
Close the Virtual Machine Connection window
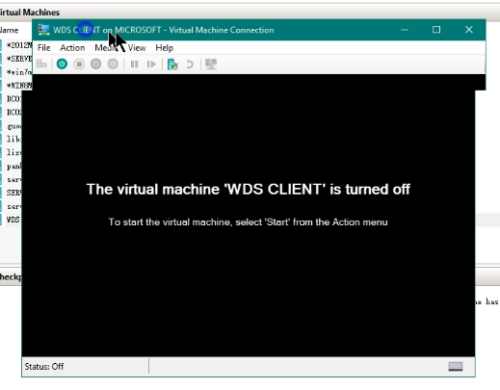[469, 30]
